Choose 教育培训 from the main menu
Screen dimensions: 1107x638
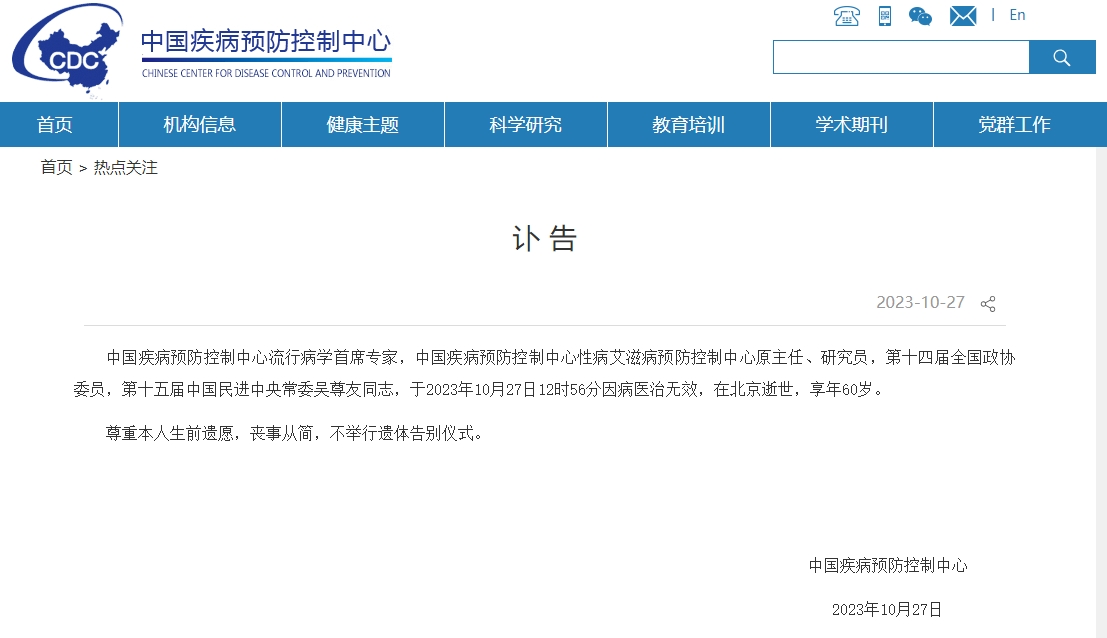[x=689, y=125]
